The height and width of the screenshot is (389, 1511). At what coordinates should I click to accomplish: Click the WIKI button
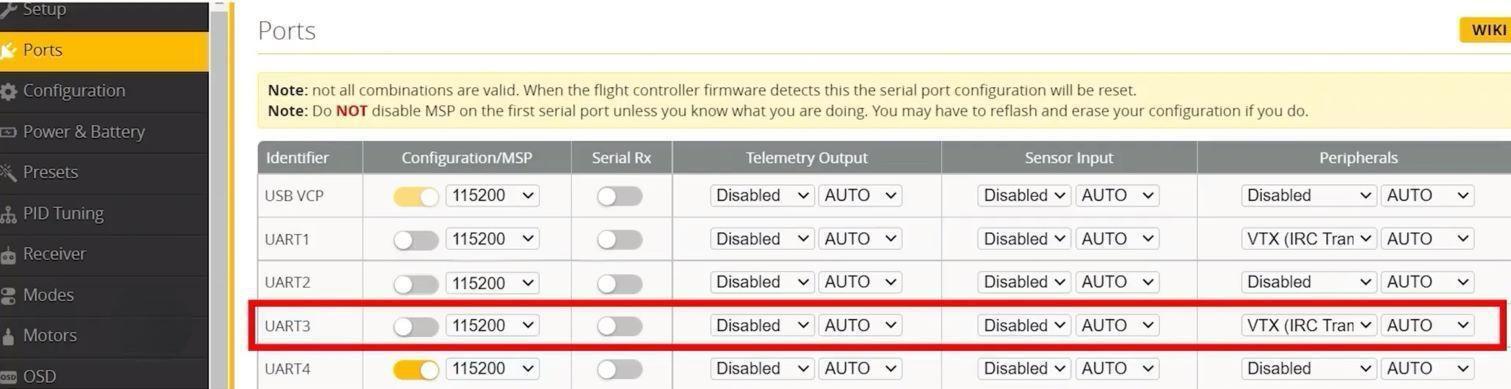tap(1486, 30)
